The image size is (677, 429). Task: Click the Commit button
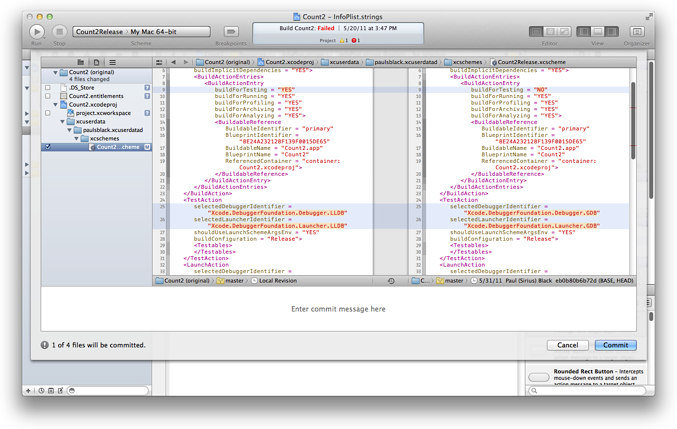(x=615, y=345)
